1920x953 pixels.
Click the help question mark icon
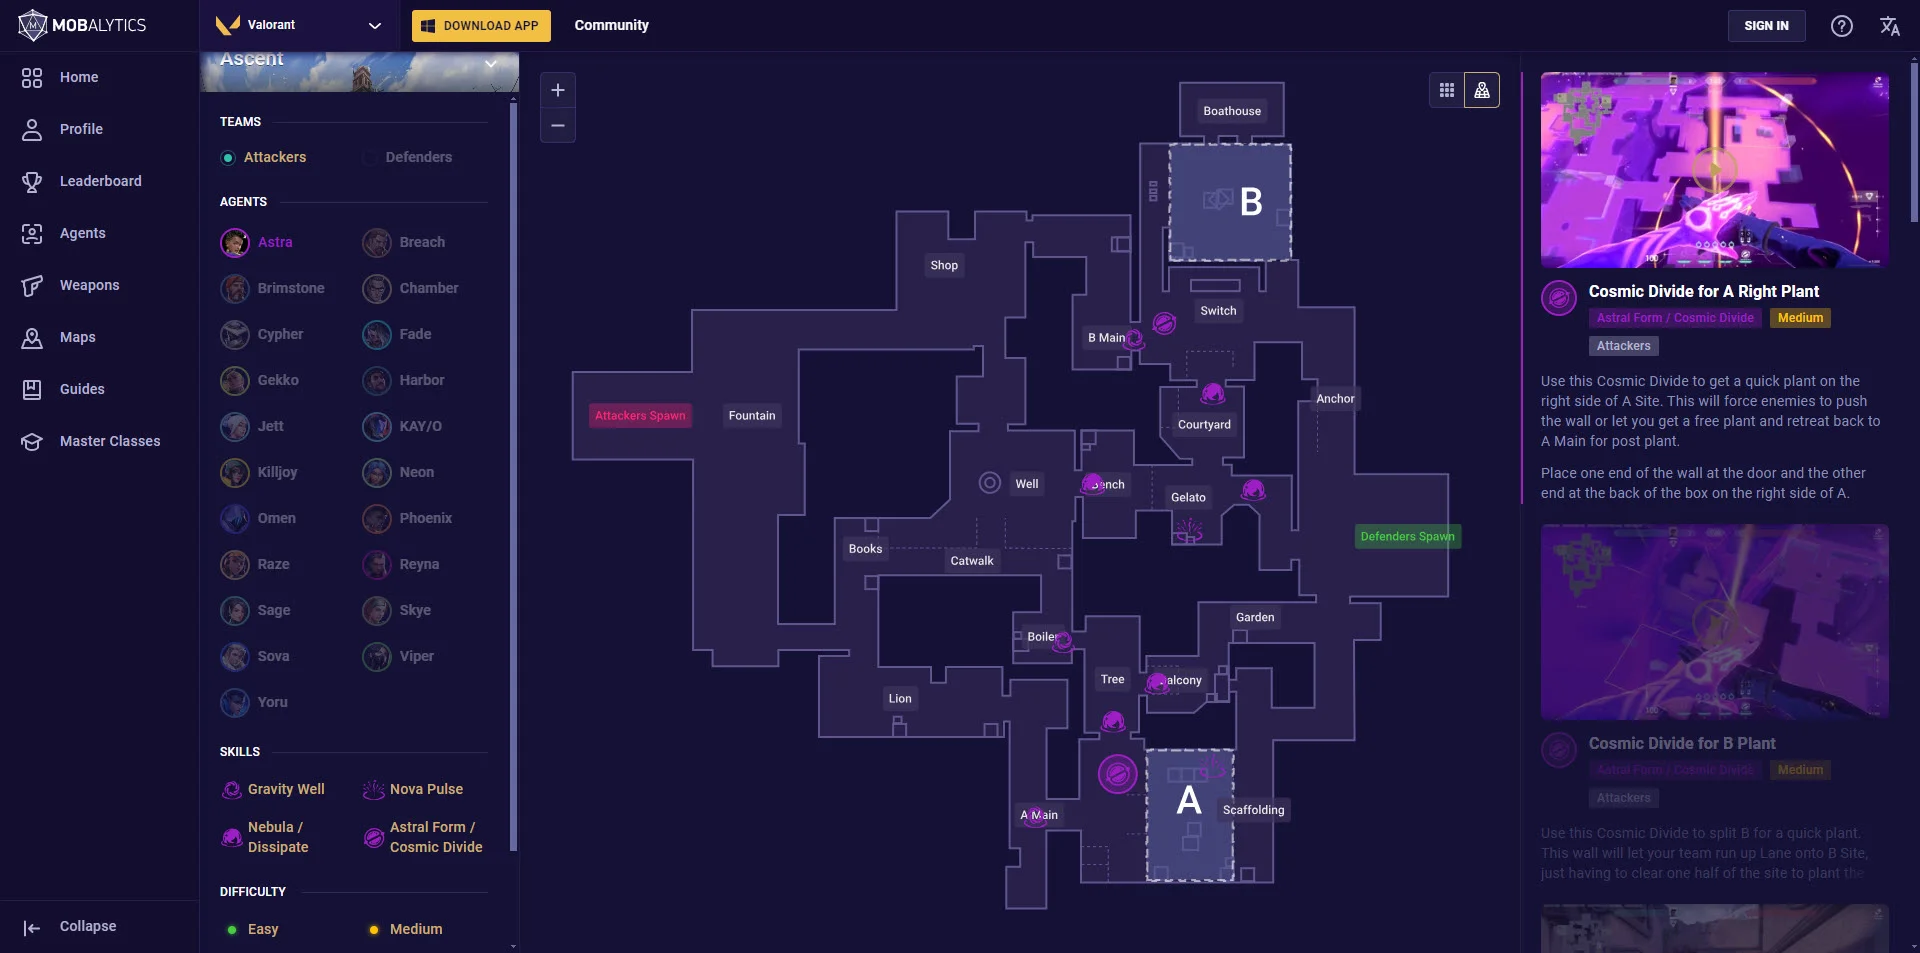[x=1842, y=26]
